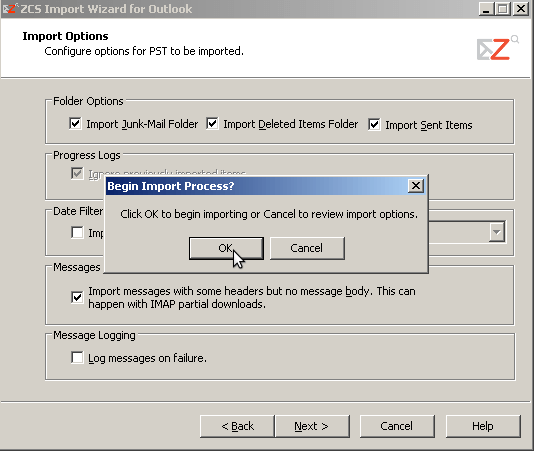Image resolution: width=534 pixels, height=452 pixels.
Task: Proceed with the Next button
Action: 312,426
